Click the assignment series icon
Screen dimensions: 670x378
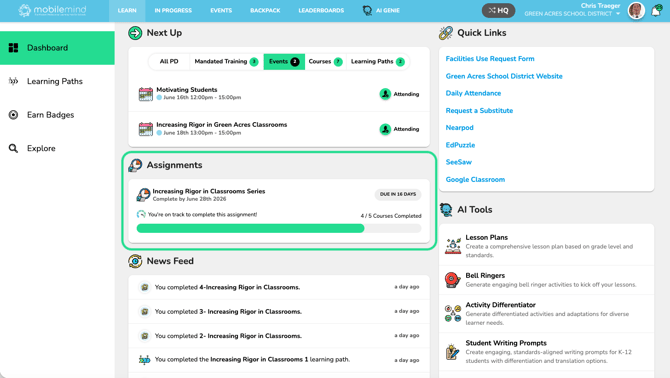pos(143,195)
